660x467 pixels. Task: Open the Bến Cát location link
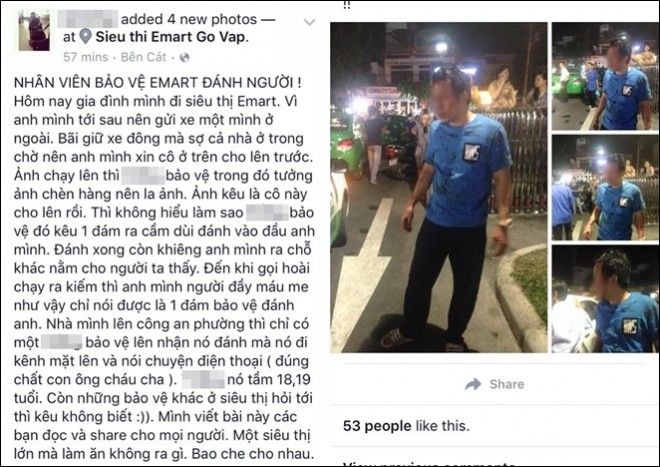click(x=144, y=57)
